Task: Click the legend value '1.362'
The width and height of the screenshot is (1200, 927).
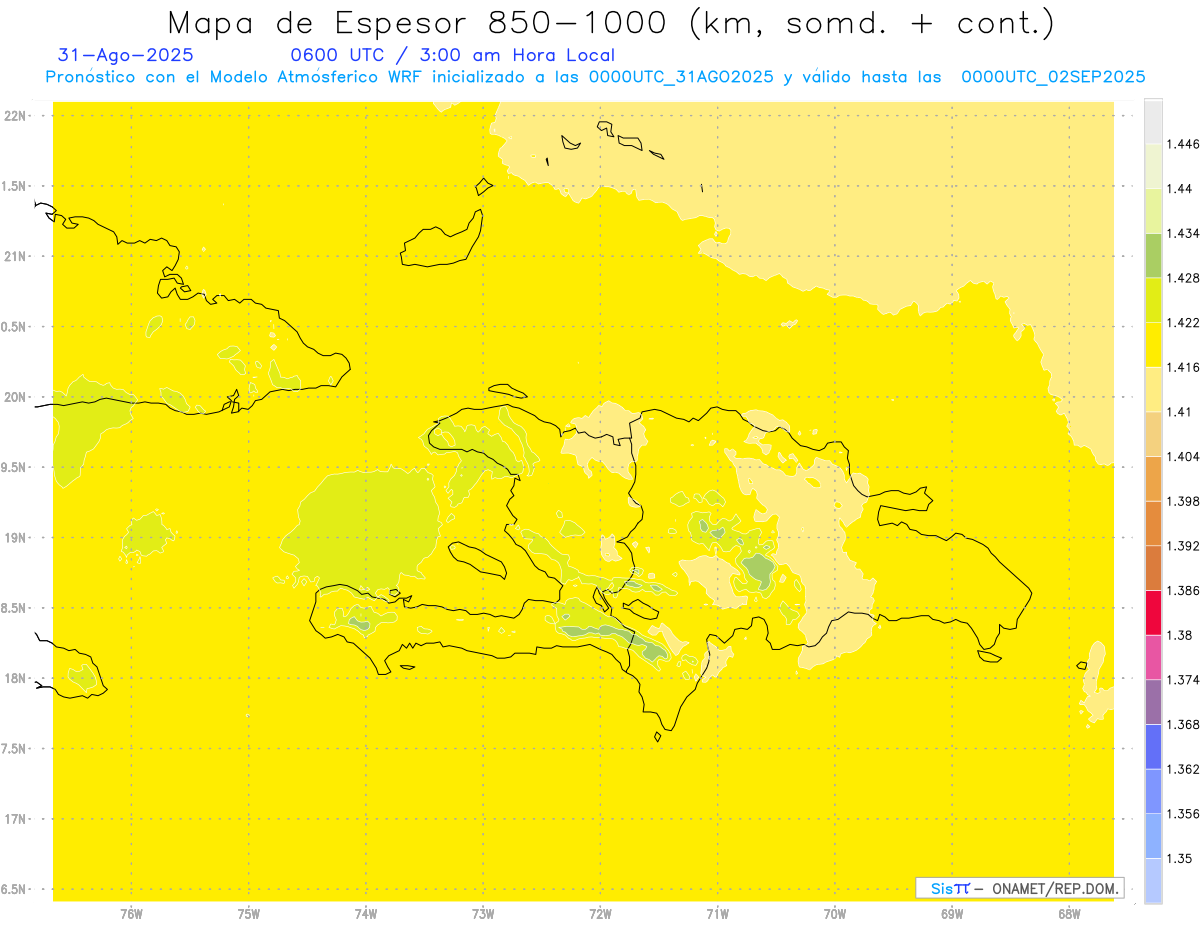Action: [1183, 769]
